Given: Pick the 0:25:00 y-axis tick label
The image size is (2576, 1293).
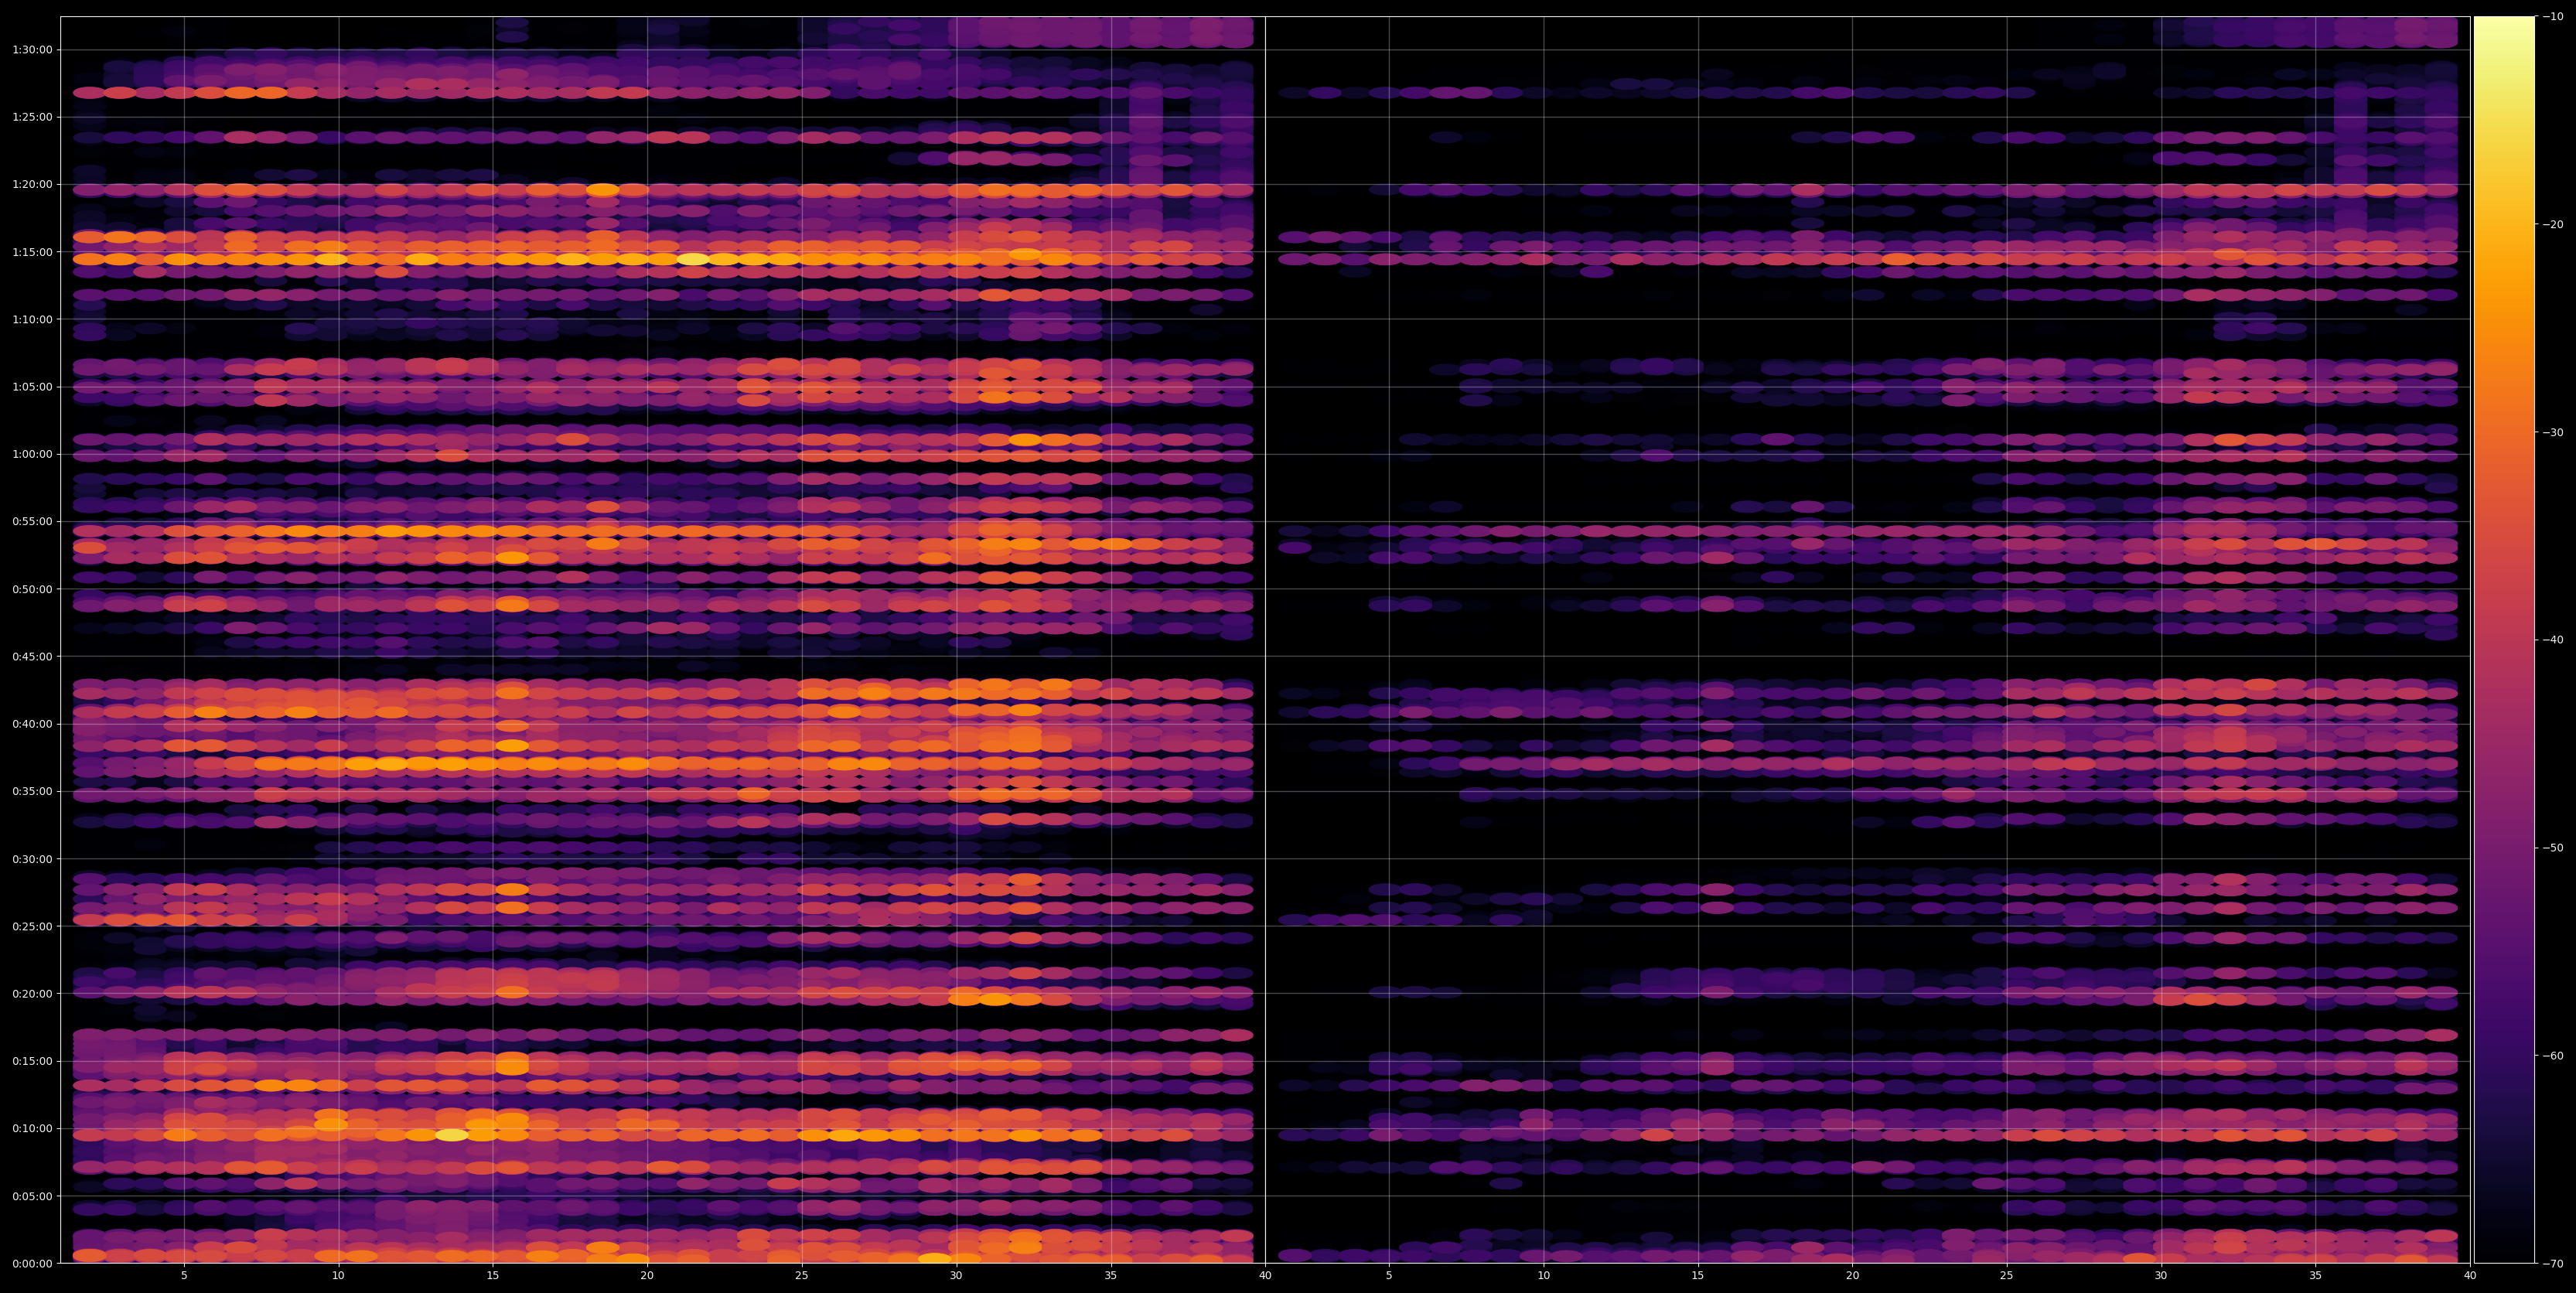Looking at the screenshot, I should click(x=32, y=926).
